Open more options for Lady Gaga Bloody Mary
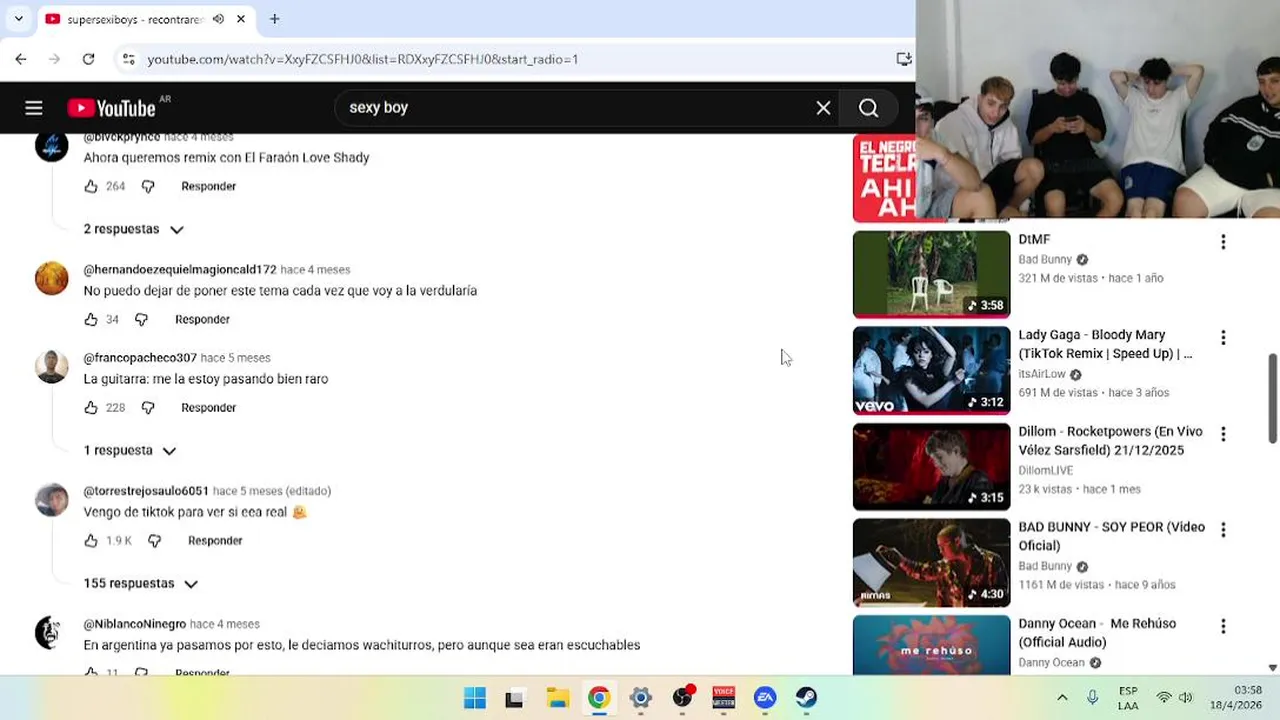1280x720 pixels. 1223,338
